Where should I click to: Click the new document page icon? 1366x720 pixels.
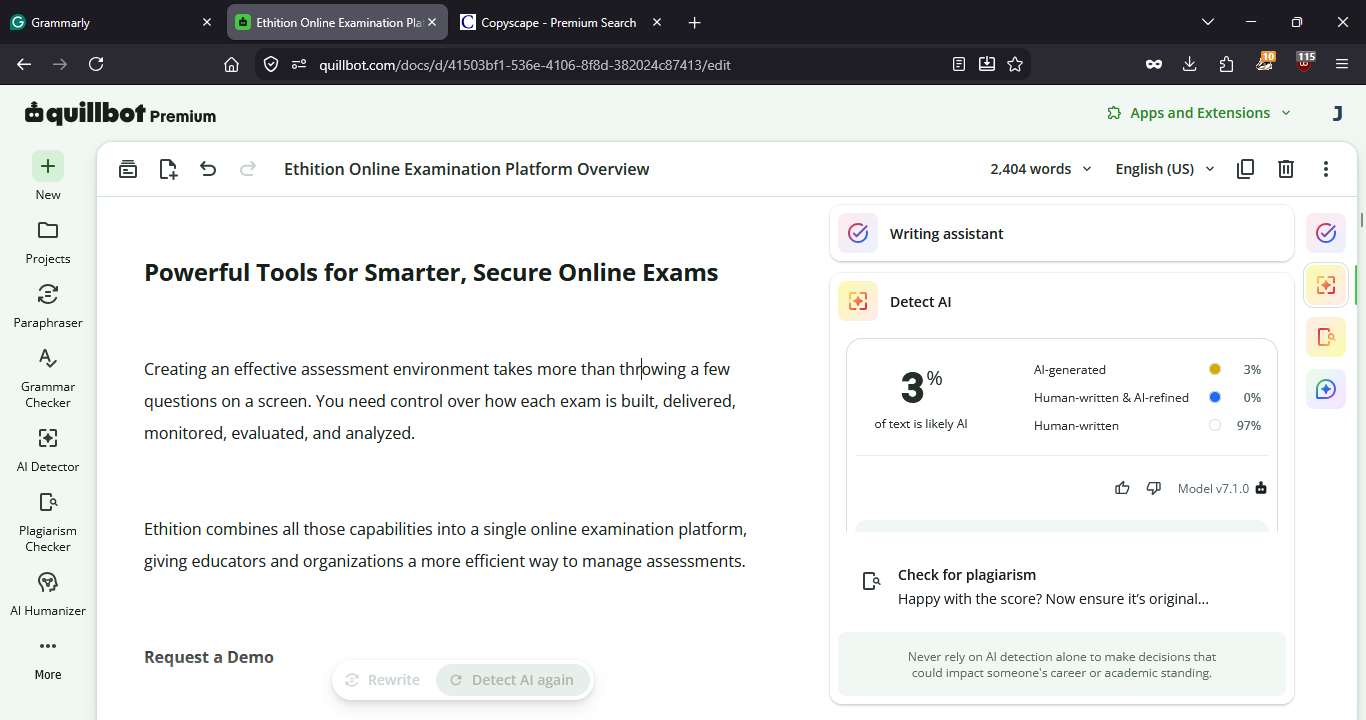pos(168,169)
